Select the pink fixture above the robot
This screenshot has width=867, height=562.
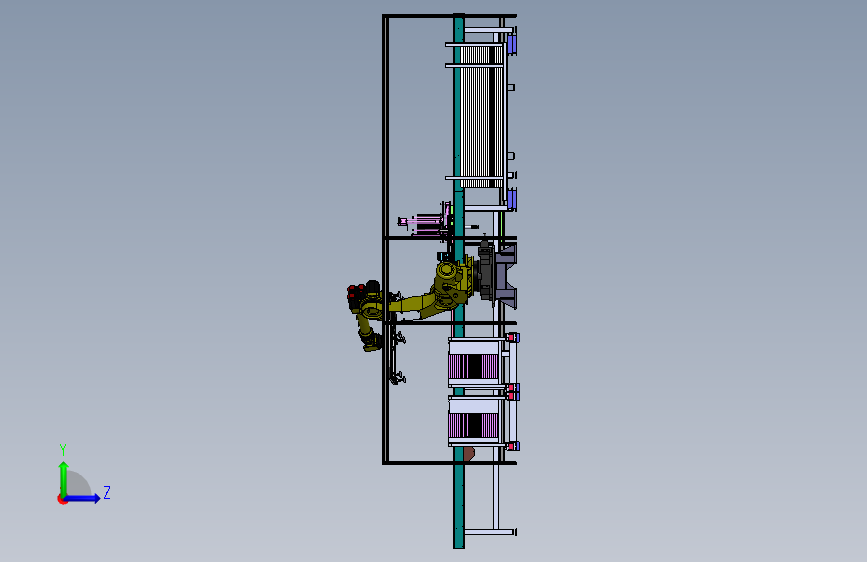[x=426, y=222]
